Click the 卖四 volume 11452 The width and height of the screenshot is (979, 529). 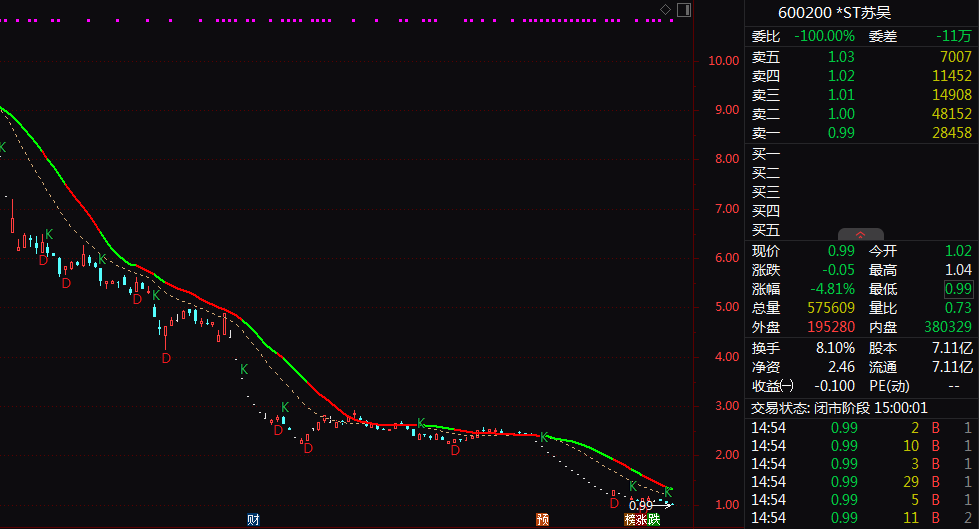(x=952, y=76)
